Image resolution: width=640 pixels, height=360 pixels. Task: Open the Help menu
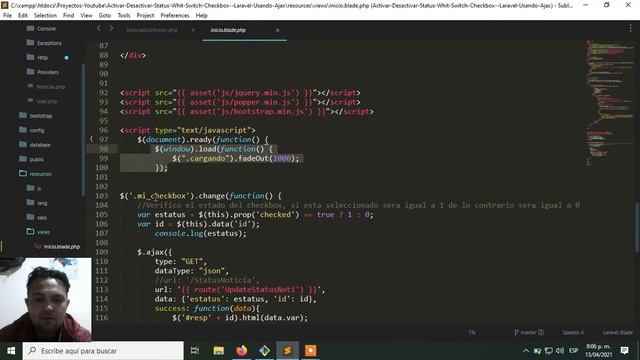coord(202,16)
